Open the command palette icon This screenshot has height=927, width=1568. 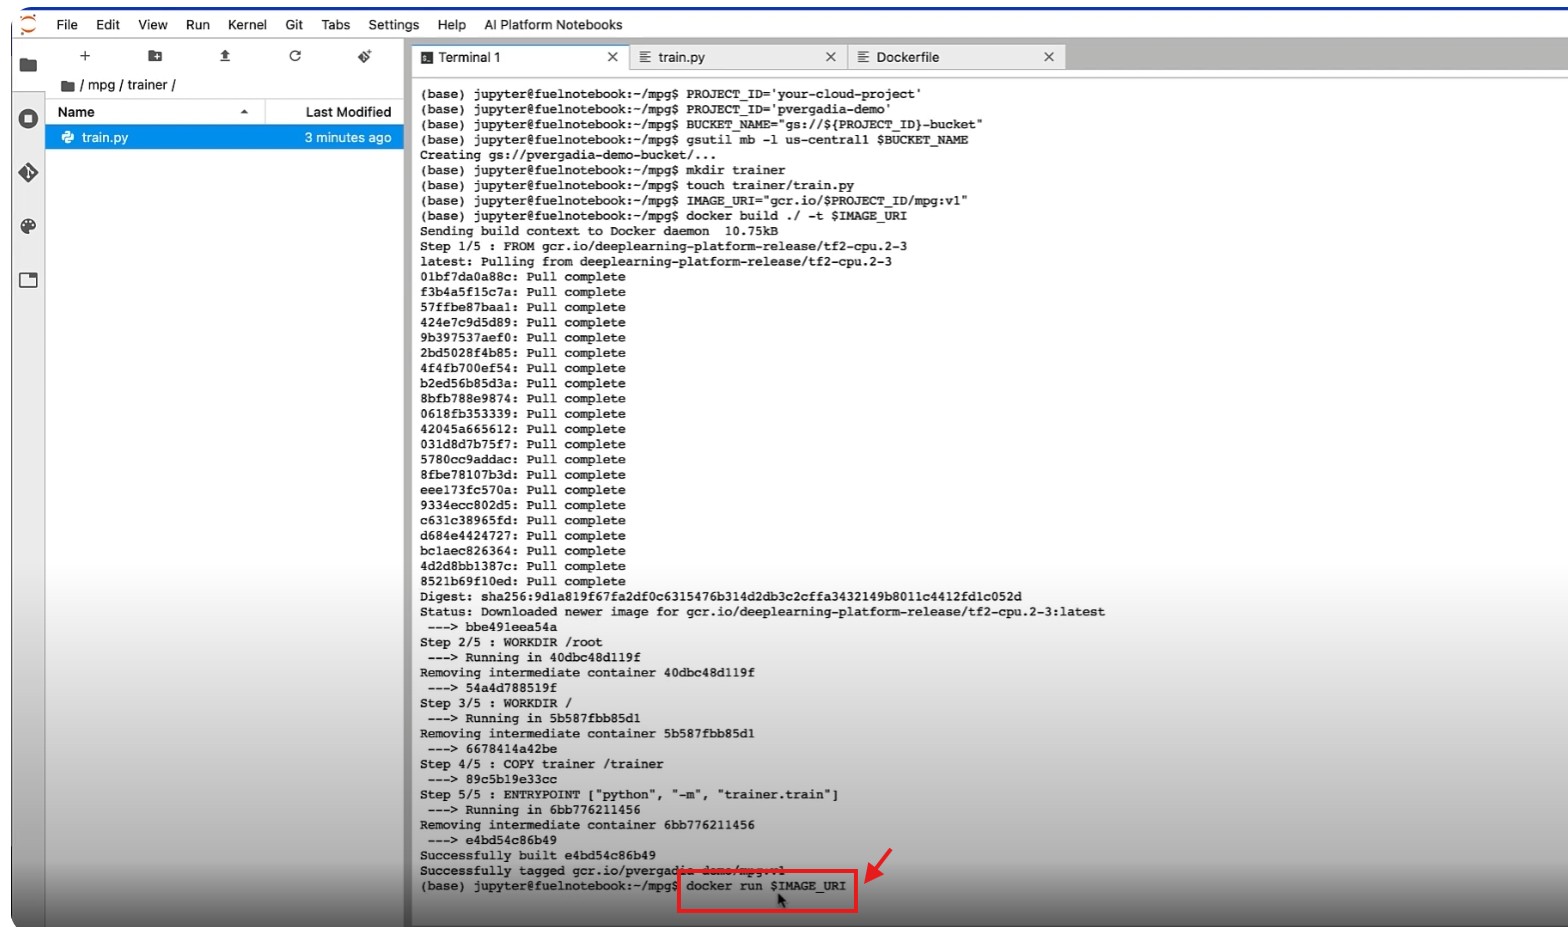pos(28,226)
